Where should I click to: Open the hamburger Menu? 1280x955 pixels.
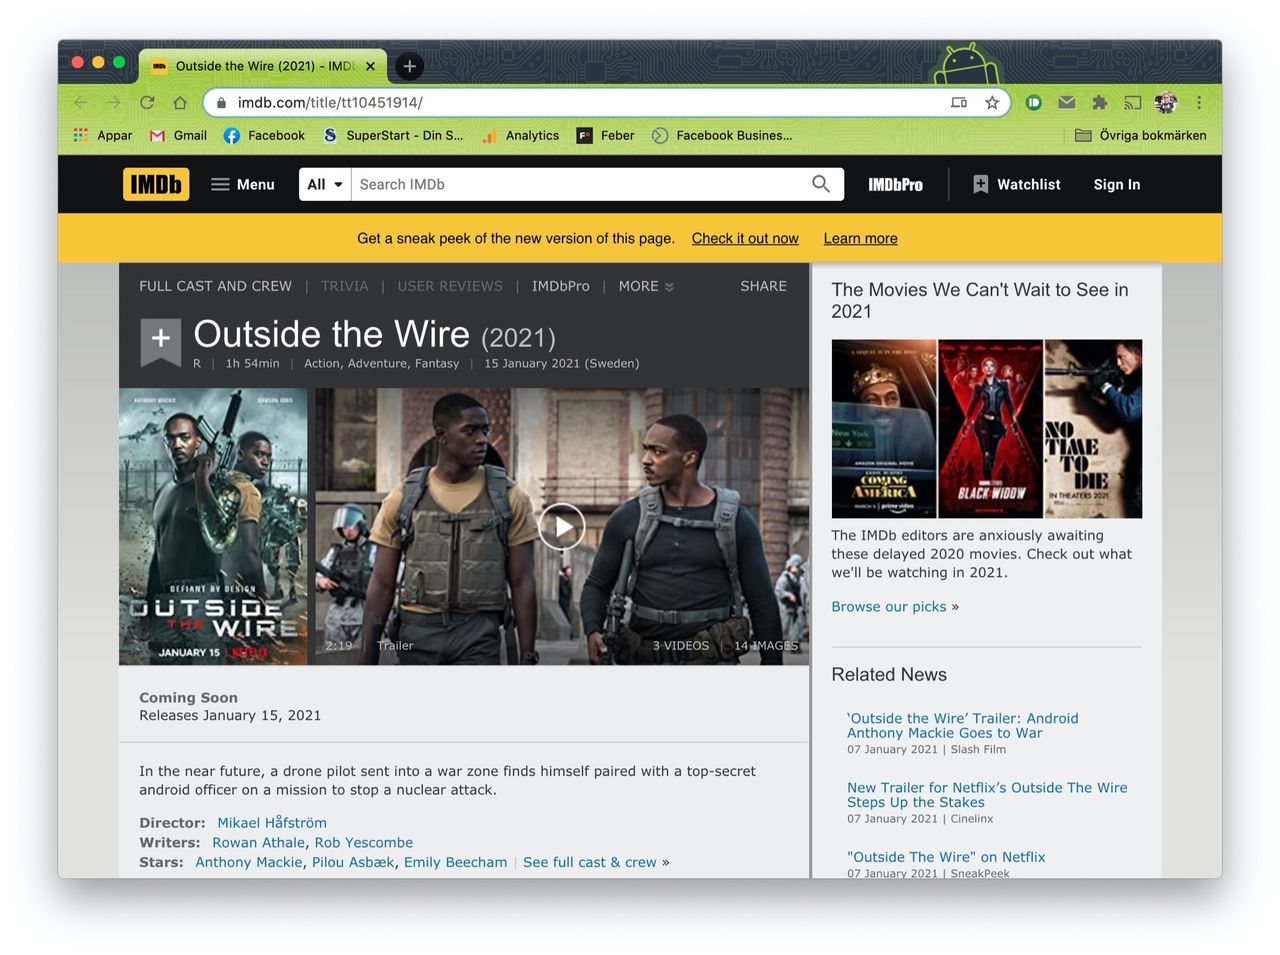[x=242, y=184]
